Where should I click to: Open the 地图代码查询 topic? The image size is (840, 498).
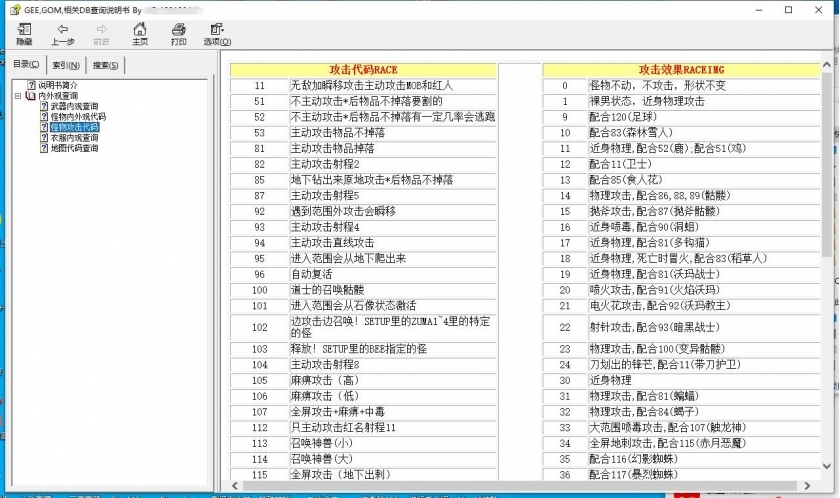(74, 148)
